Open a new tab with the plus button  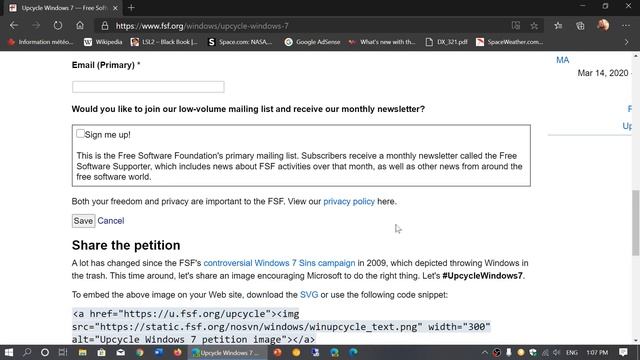[x=131, y=7]
